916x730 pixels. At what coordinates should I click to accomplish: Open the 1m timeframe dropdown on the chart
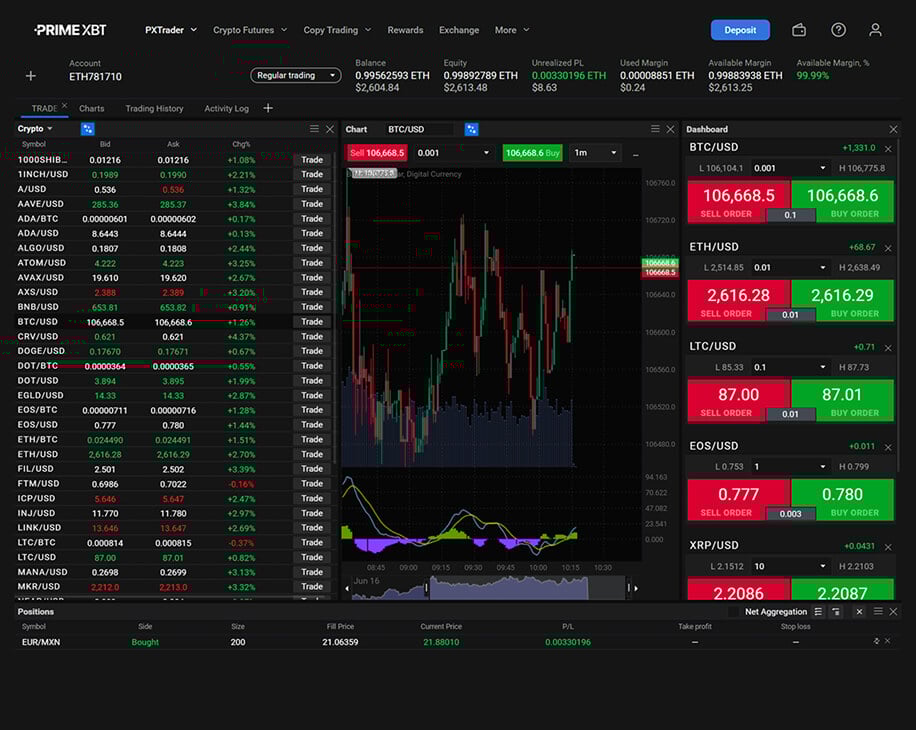(x=595, y=152)
